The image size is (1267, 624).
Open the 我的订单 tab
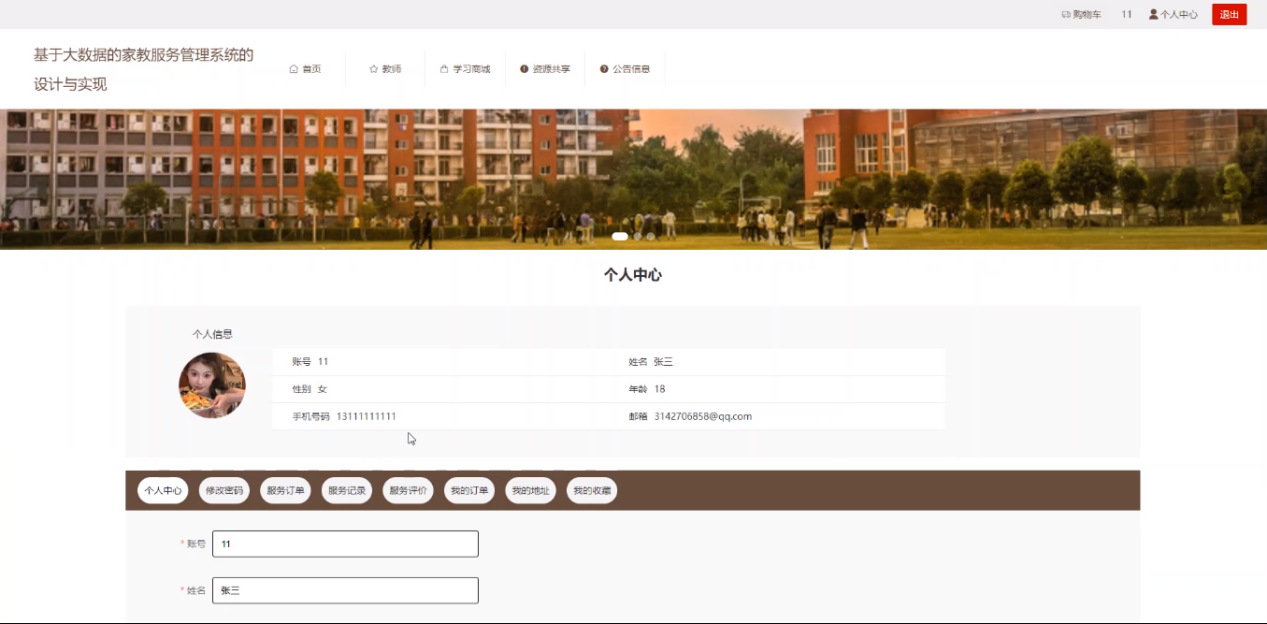point(469,491)
